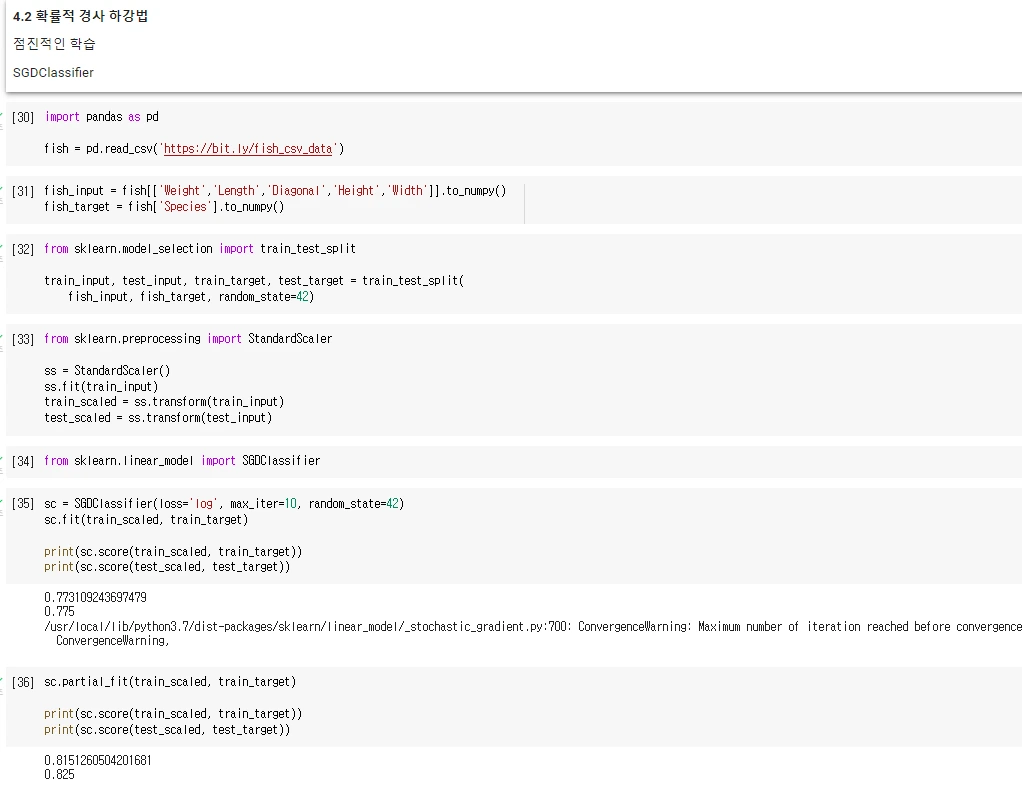Click the [32] execution indicator

(22, 249)
